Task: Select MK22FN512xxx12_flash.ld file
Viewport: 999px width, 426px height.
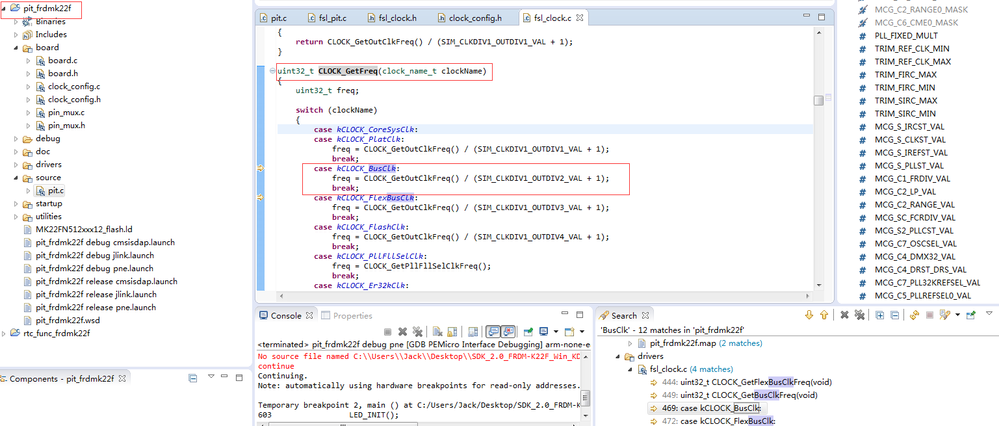Action: 83,229
